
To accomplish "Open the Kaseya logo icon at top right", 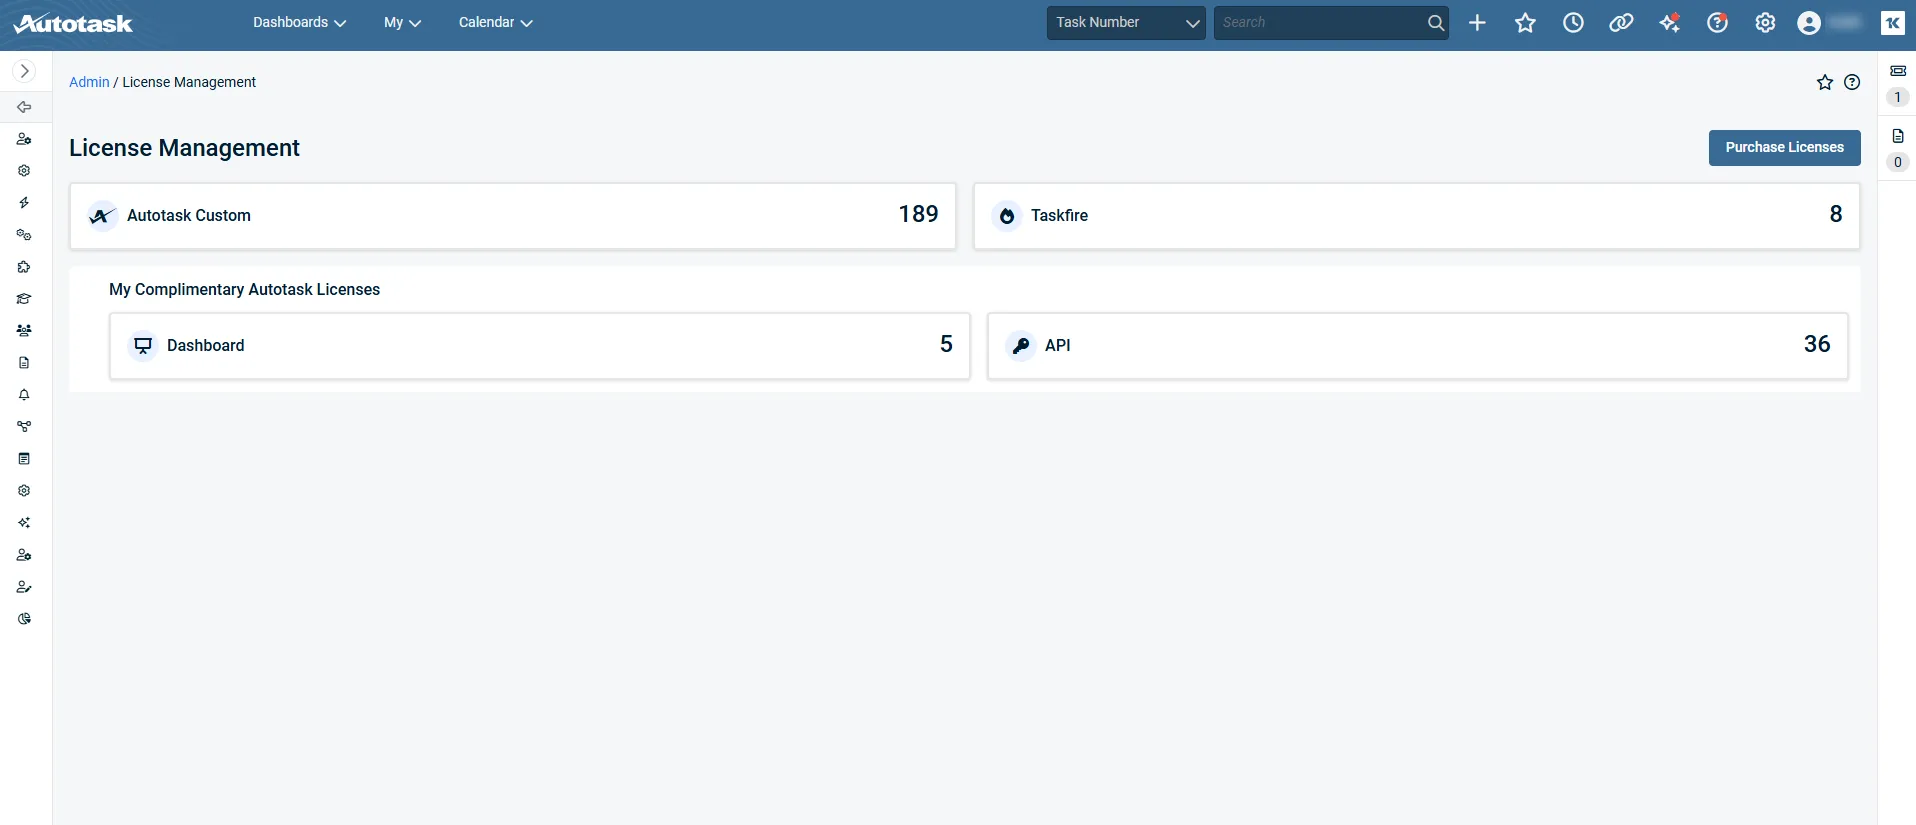I will point(1892,23).
